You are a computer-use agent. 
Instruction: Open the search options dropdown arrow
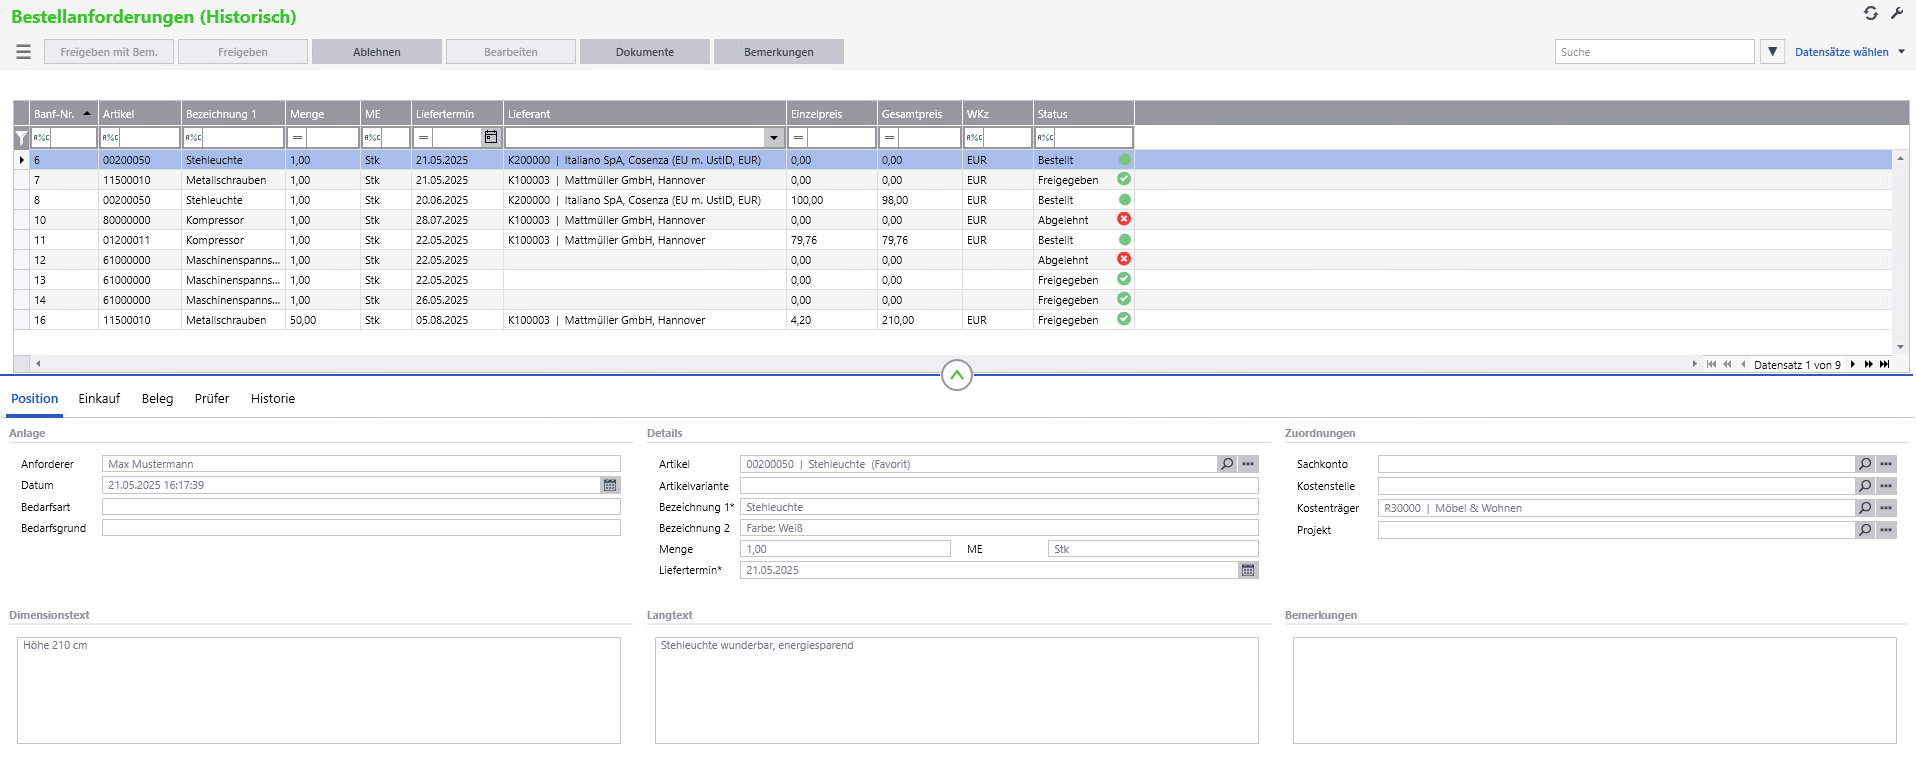[1772, 52]
